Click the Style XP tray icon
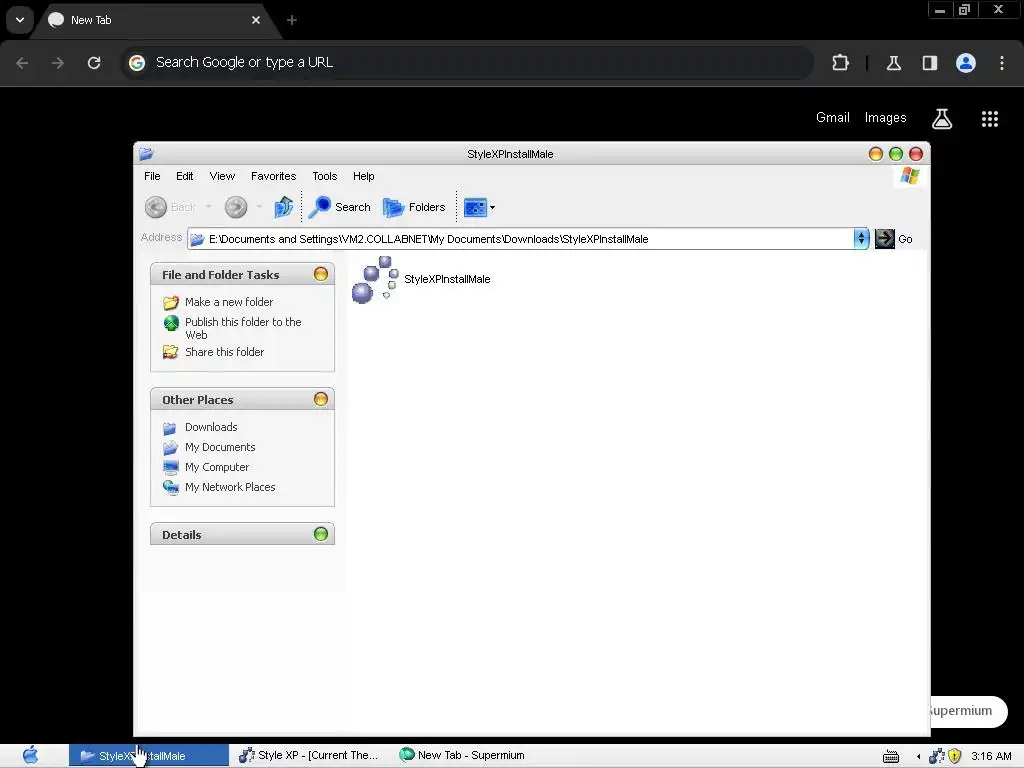The height and width of the screenshot is (768, 1024). [x=936, y=756]
